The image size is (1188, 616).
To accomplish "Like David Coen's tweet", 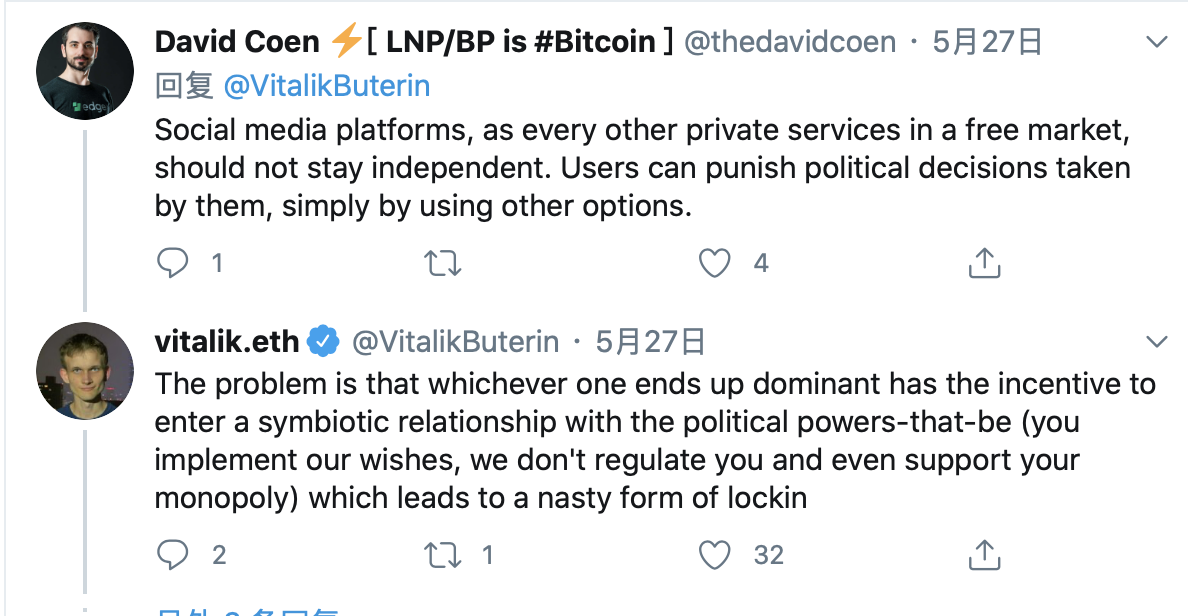I will pyautogui.click(x=714, y=262).
